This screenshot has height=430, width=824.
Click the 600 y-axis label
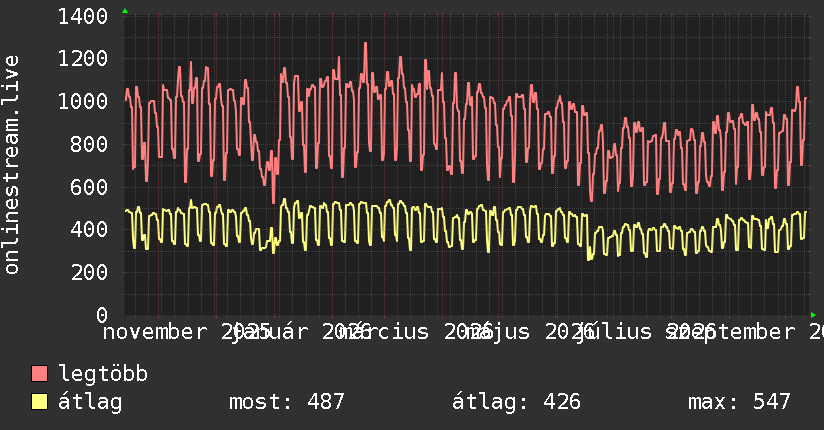click(x=89, y=187)
